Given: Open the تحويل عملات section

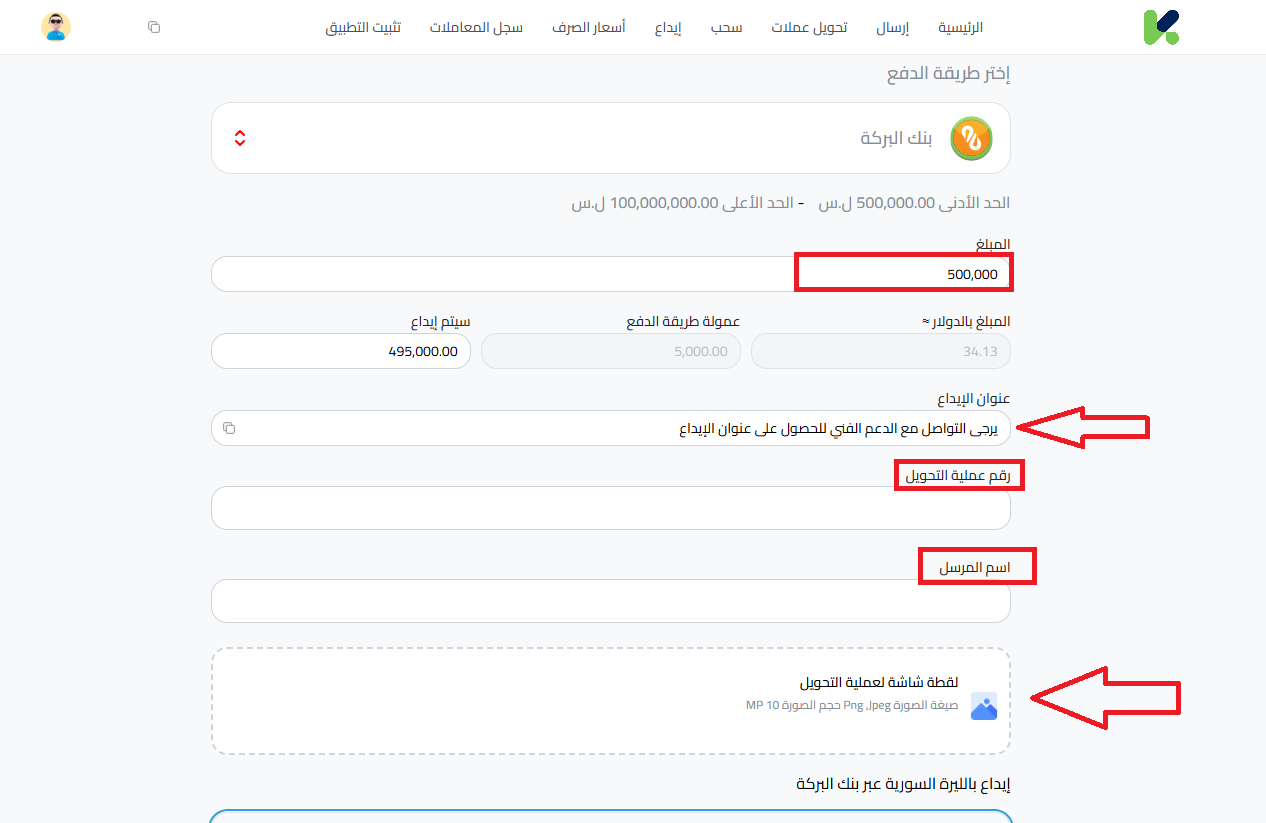Looking at the screenshot, I should tap(809, 27).
